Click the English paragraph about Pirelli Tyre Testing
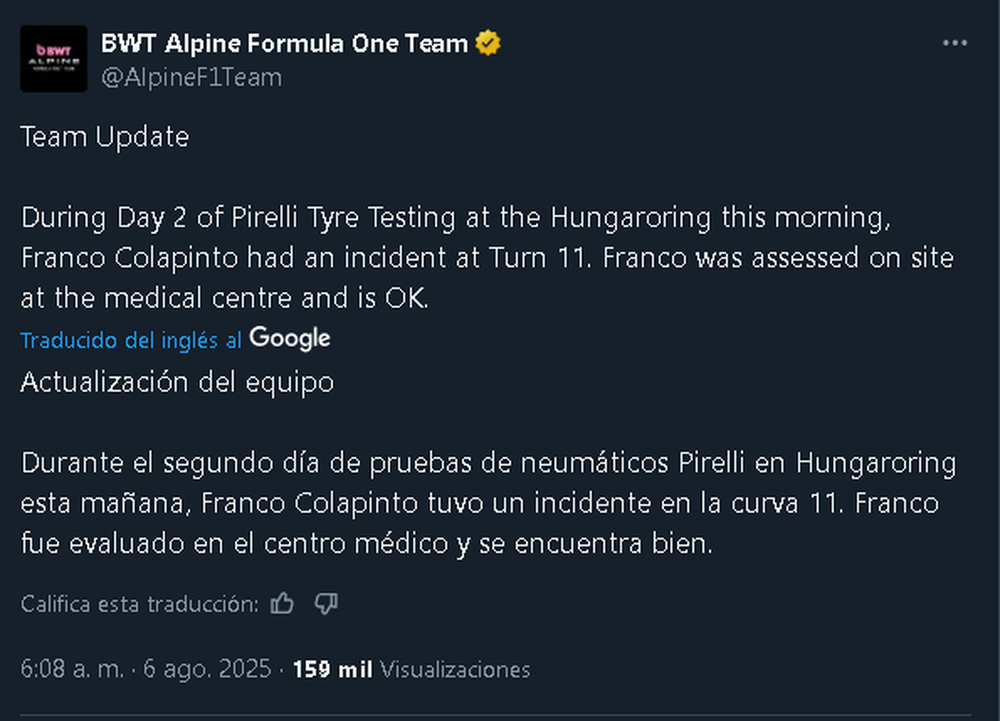 click(x=487, y=258)
